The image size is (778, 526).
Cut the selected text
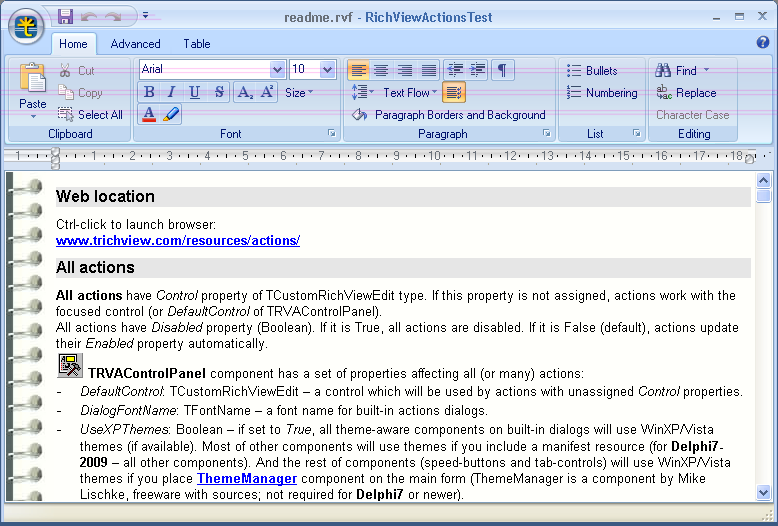pyautogui.click(x=77, y=70)
